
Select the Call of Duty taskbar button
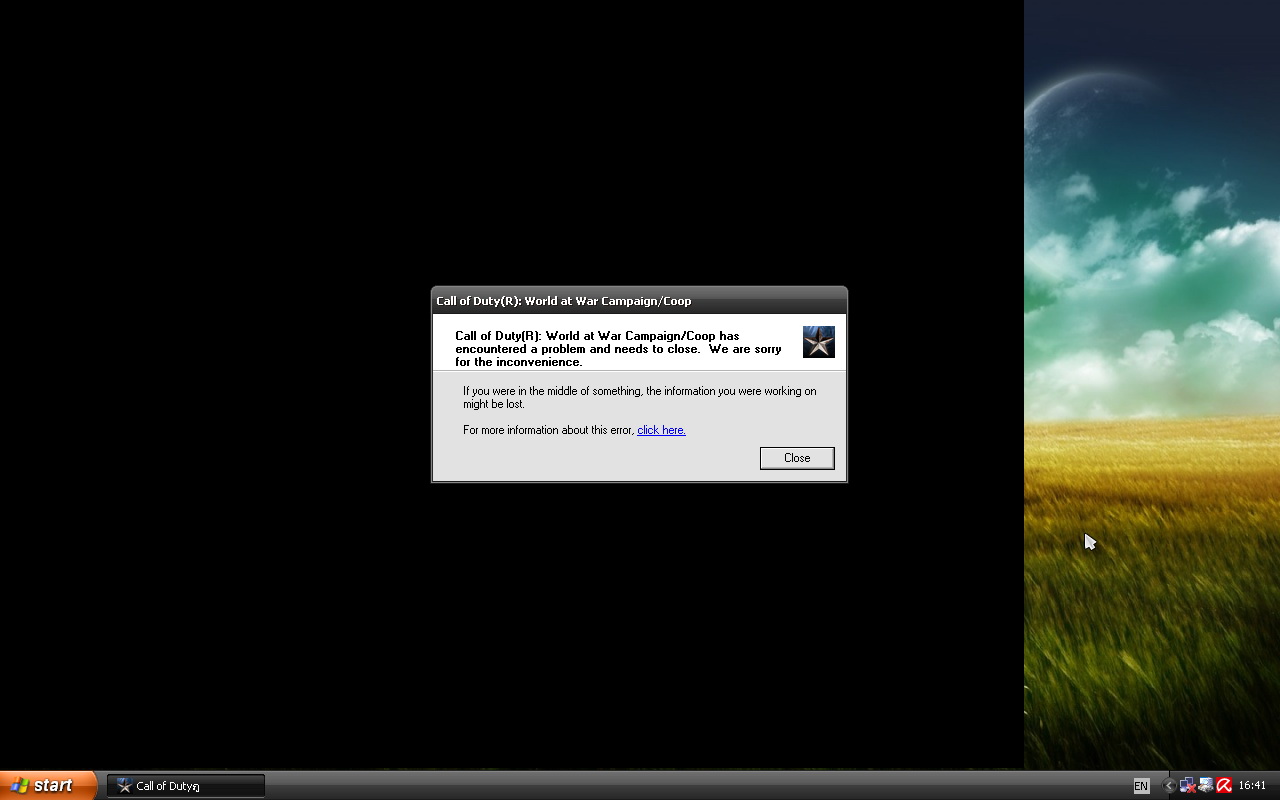pyautogui.click(x=186, y=786)
